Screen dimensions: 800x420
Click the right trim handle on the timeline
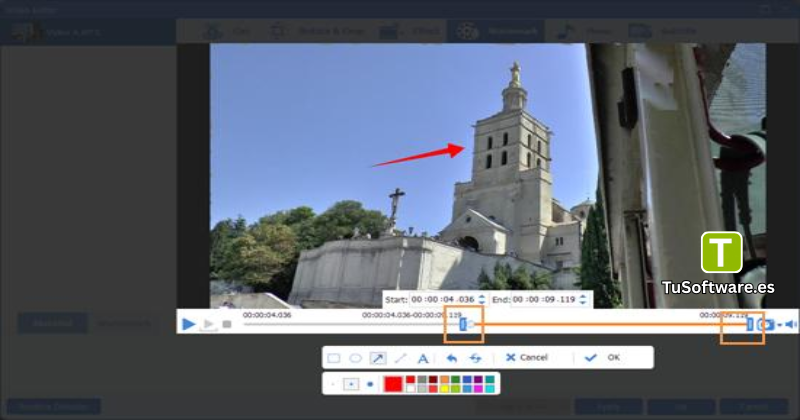pyautogui.click(x=750, y=325)
